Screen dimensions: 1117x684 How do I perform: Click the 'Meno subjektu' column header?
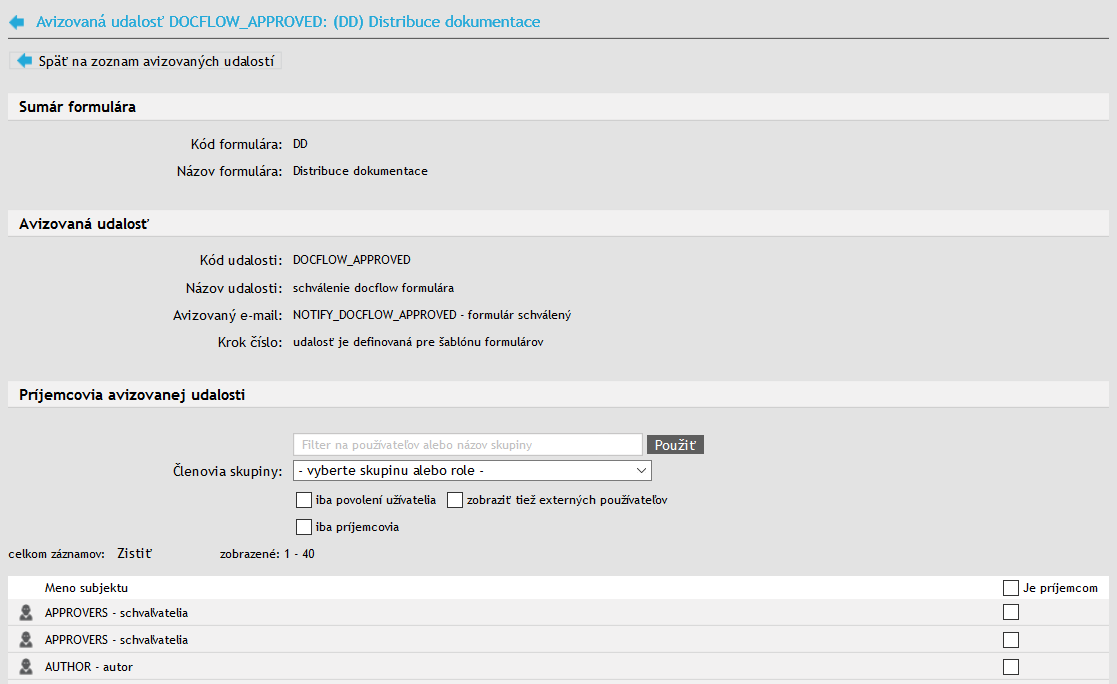point(86,588)
